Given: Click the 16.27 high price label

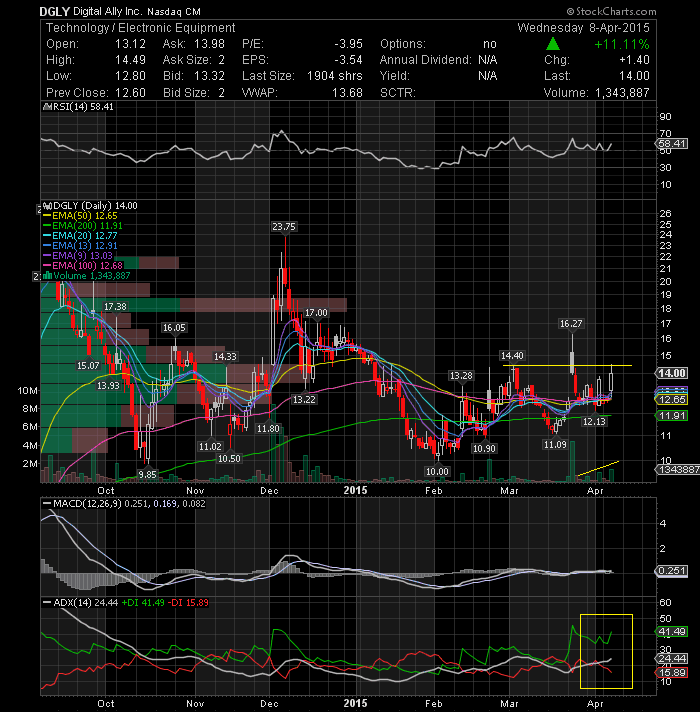Looking at the screenshot, I should tap(571, 324).
